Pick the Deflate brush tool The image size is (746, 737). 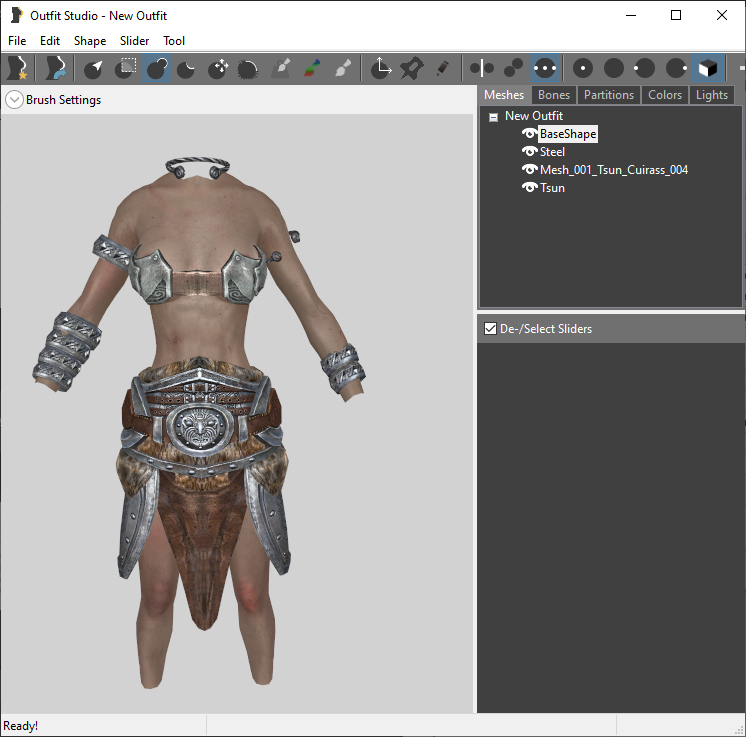(x=186, y=68)
